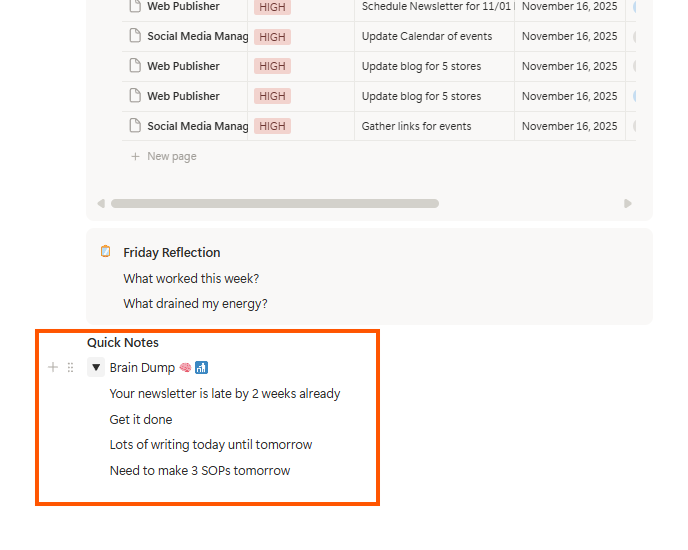The height and width of the screenshot is (550, 688).
Task: Click the 'Get it done' note line
Action: click(141, 420)
